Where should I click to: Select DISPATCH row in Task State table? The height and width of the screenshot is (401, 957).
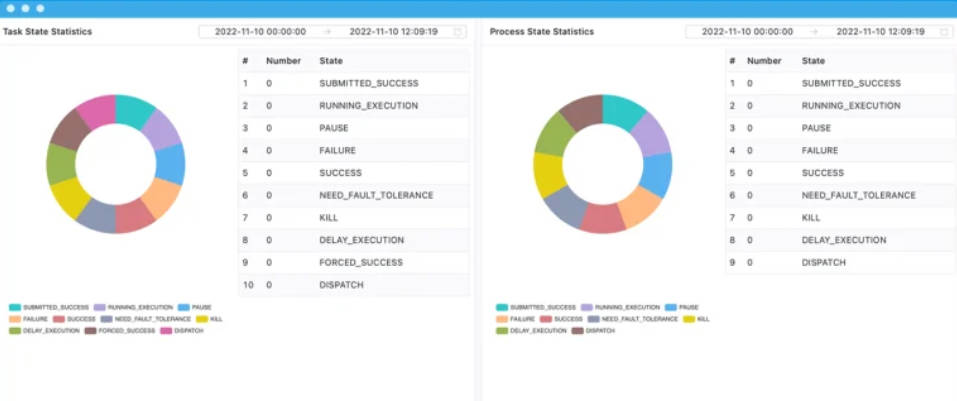[x=354, y=284]
